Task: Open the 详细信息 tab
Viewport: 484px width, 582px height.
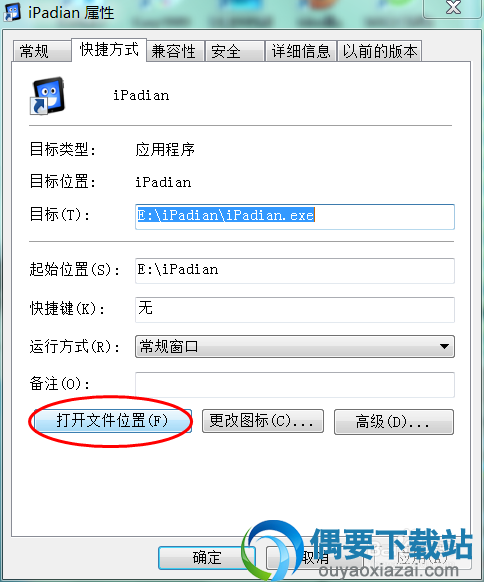Action: (x=301, y=51)
